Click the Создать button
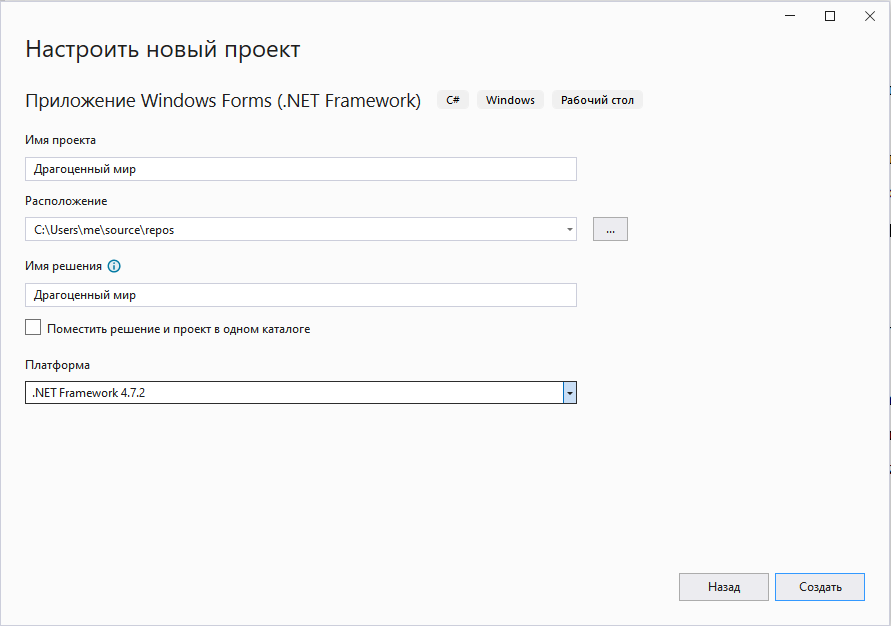The height and width of the screenshot is (626, 891). click(x=820, y=587)
